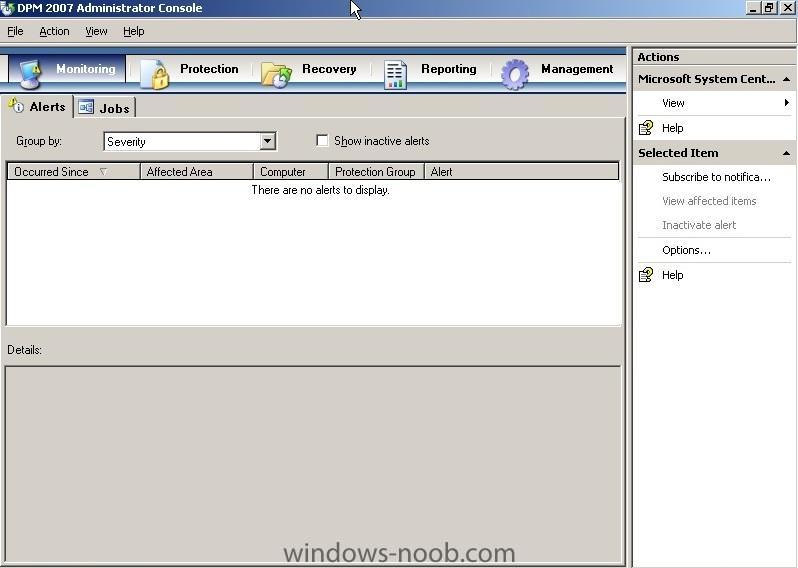Open the Action menu
This screenshot has height=568, width=798.
tap(54, 32)
